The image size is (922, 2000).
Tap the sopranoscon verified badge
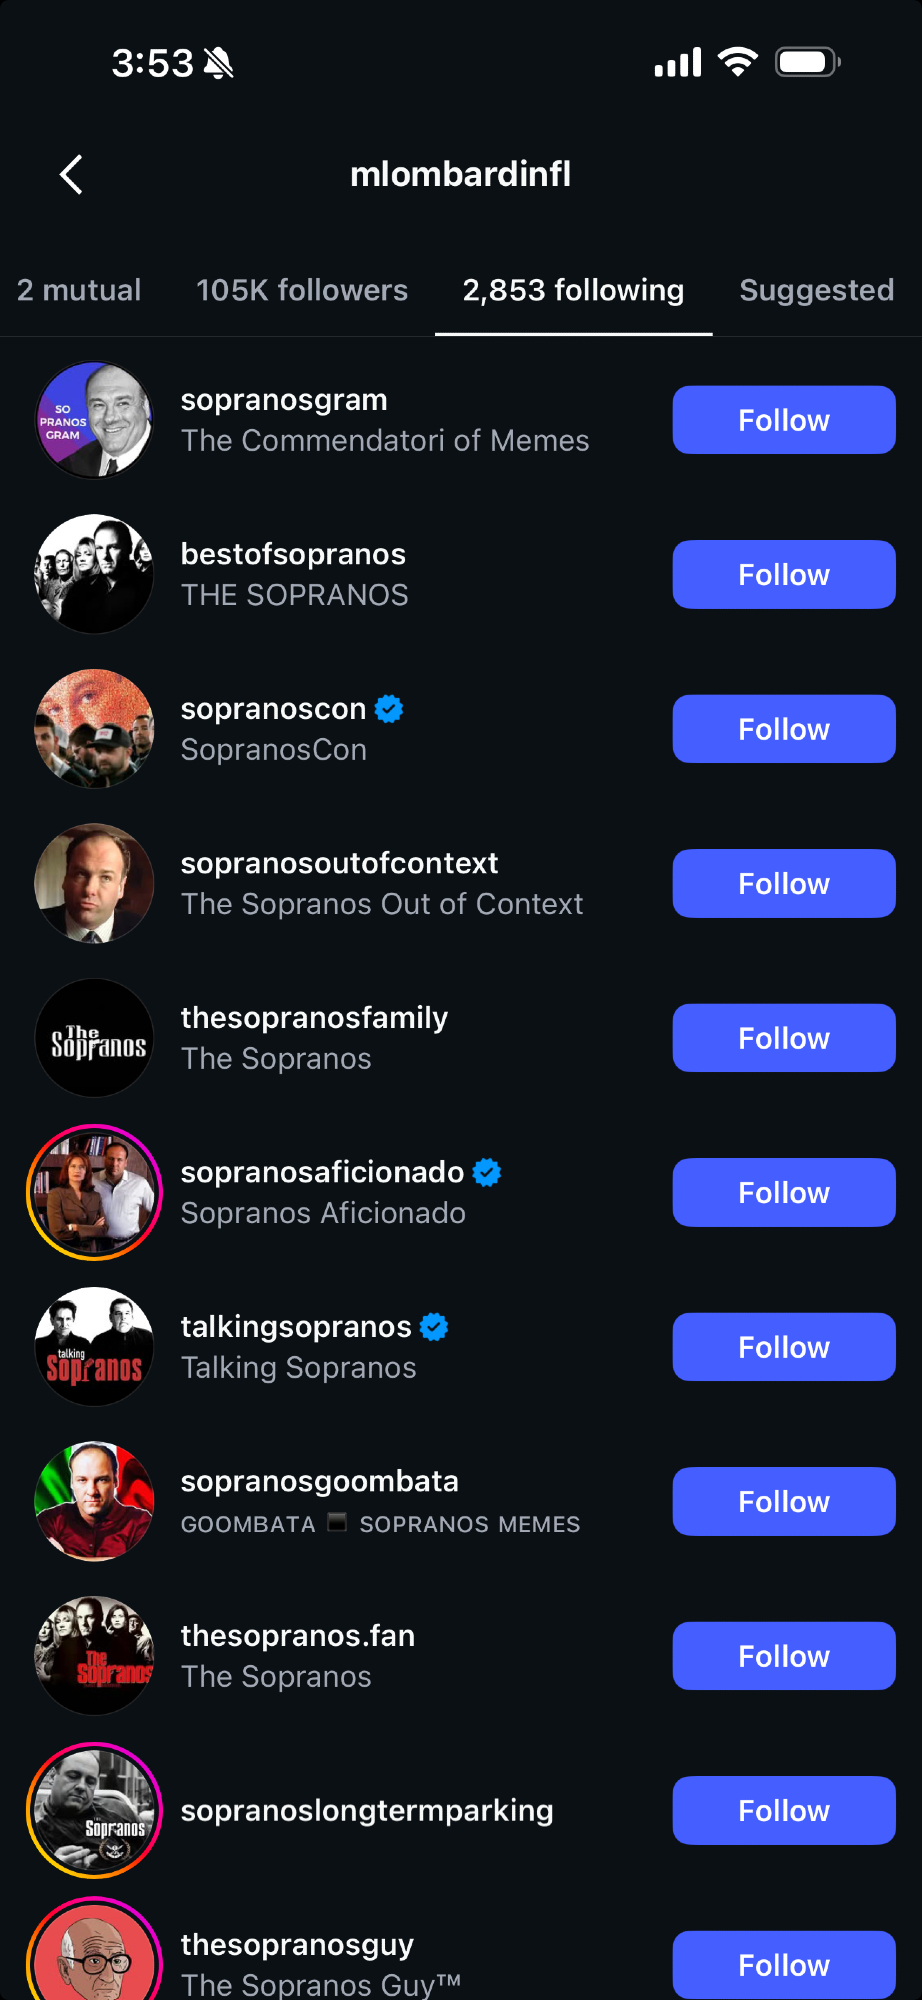(x=389, y=709)
